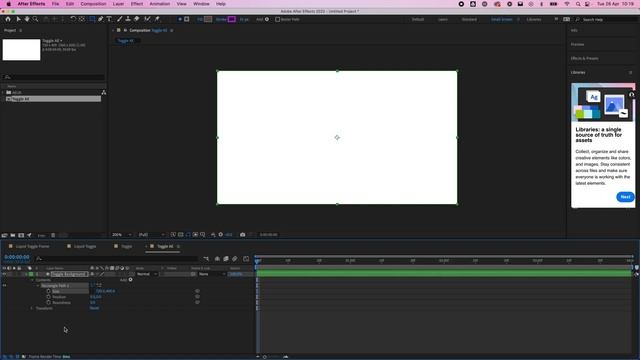Click the project search field
The image size is (640, 360).
[53, 77]
